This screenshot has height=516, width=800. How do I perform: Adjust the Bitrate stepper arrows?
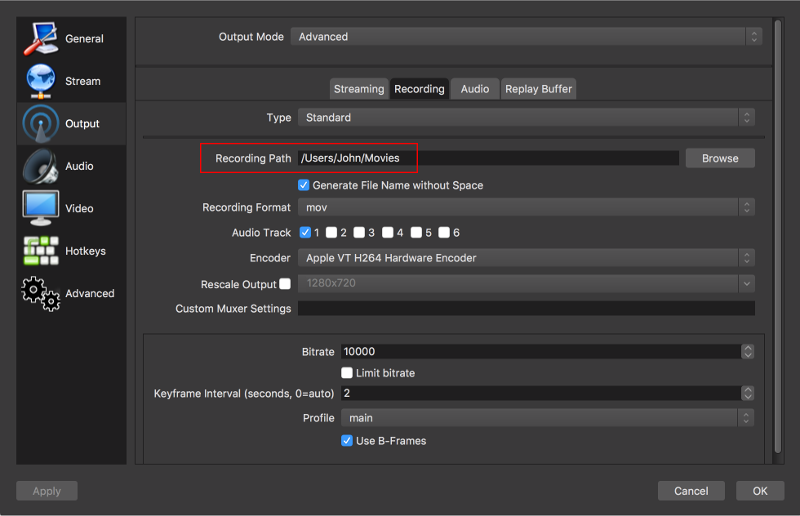(x=747, y=352)
